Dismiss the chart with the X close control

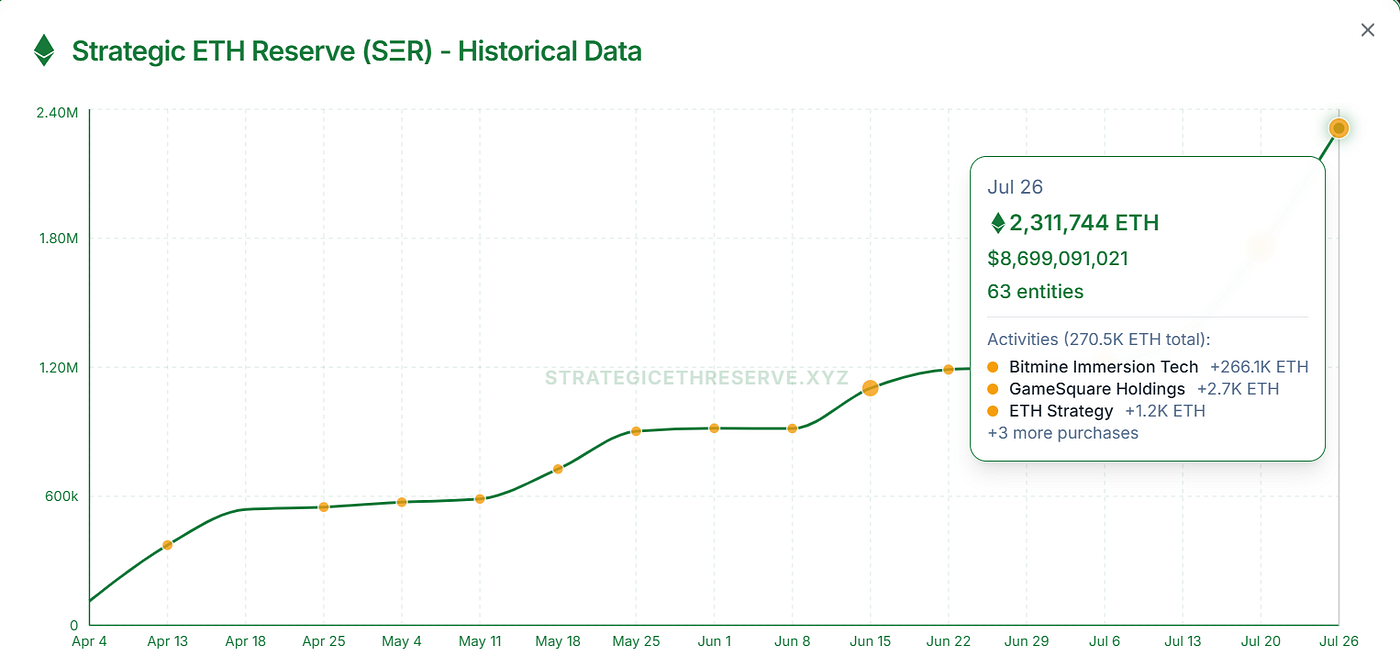point(1367,29)
